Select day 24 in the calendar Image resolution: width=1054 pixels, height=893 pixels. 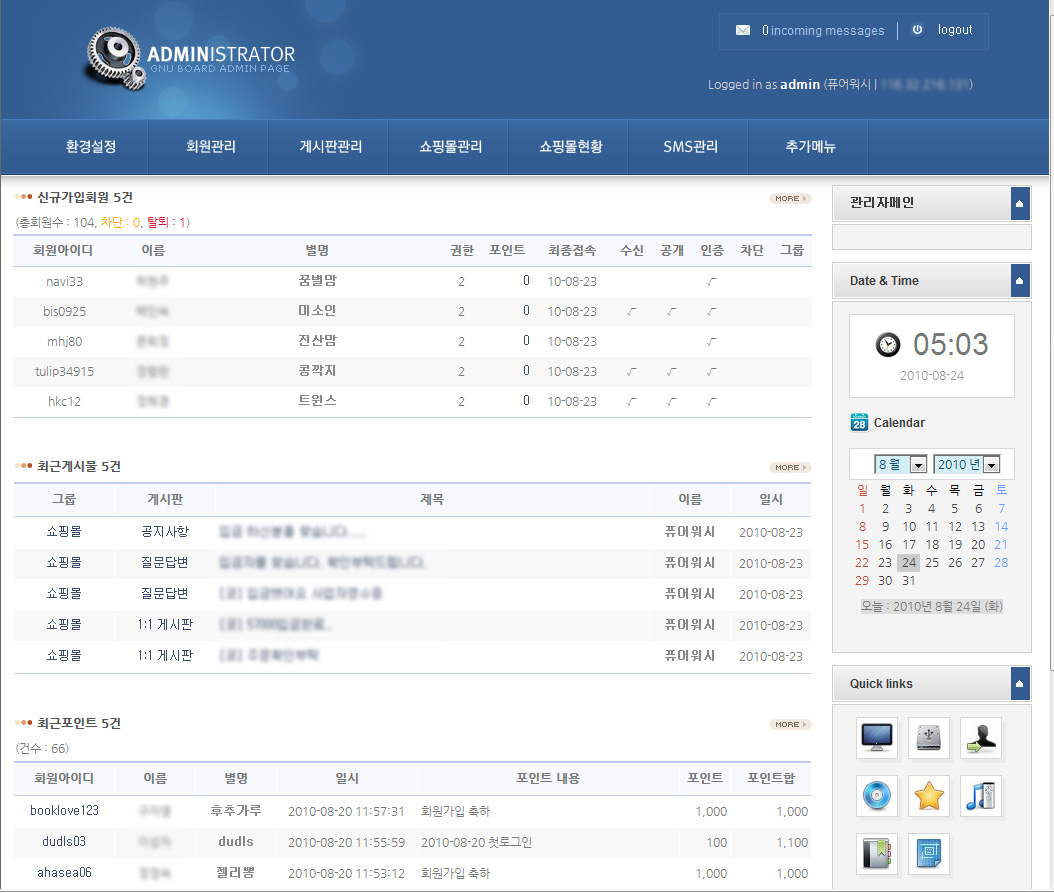coord(908,562)
